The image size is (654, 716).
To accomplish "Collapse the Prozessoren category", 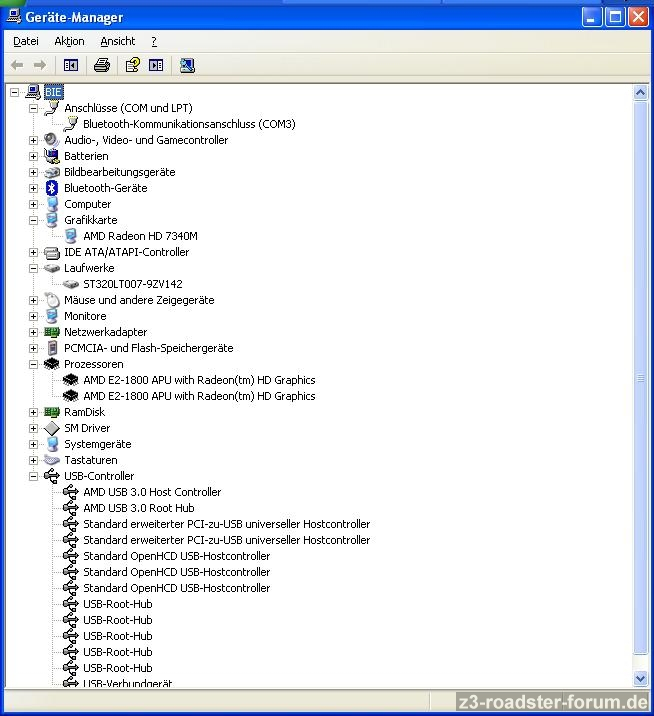I will pyautogui.click(x=33, y=364).
